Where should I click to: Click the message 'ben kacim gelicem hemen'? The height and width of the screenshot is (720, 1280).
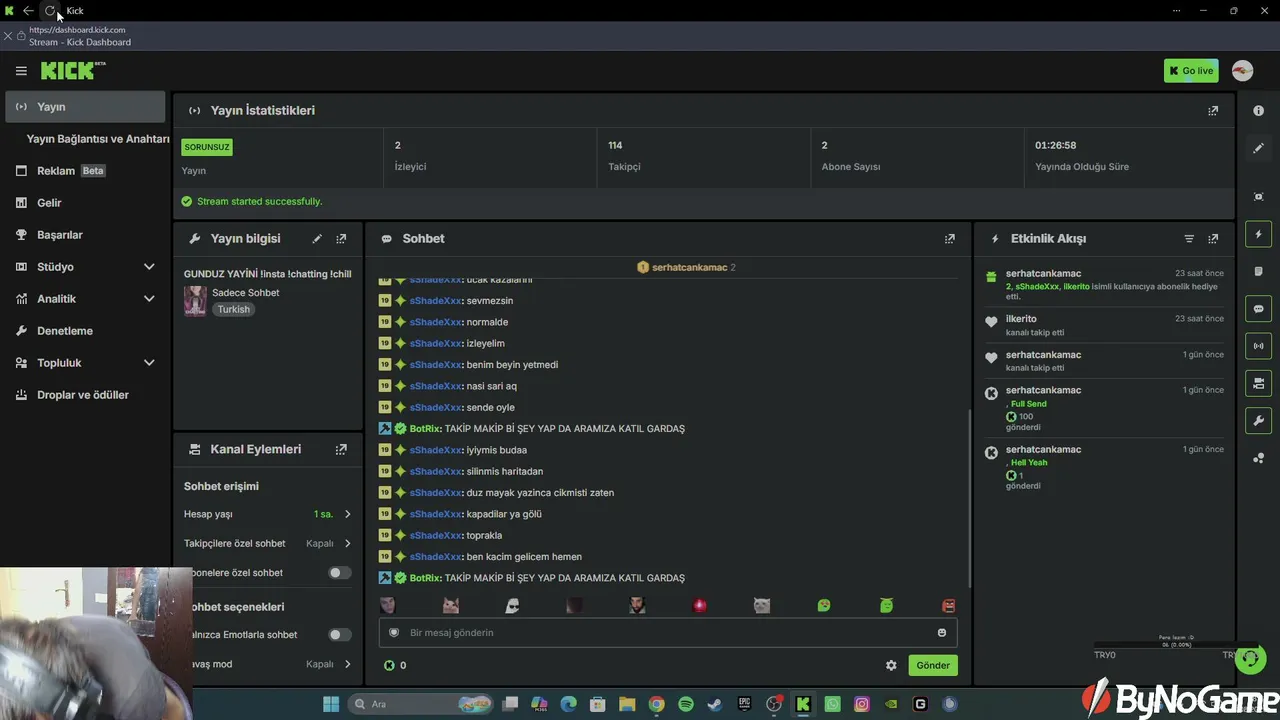pos(524,557)
